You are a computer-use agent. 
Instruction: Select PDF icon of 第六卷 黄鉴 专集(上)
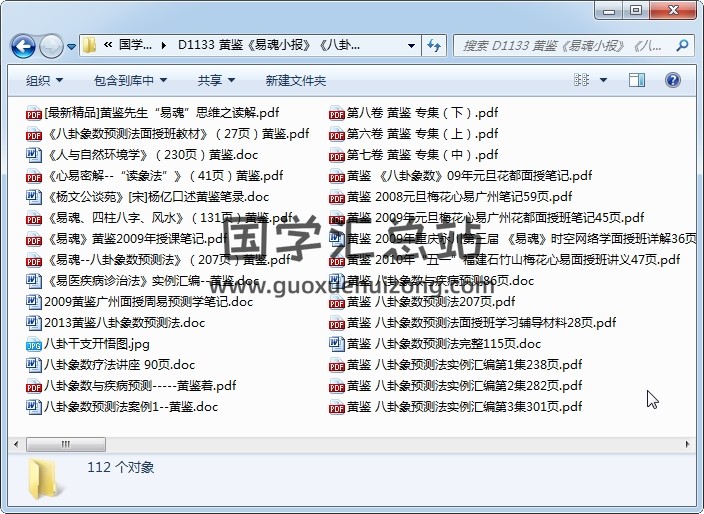click(x=337, y=134)
